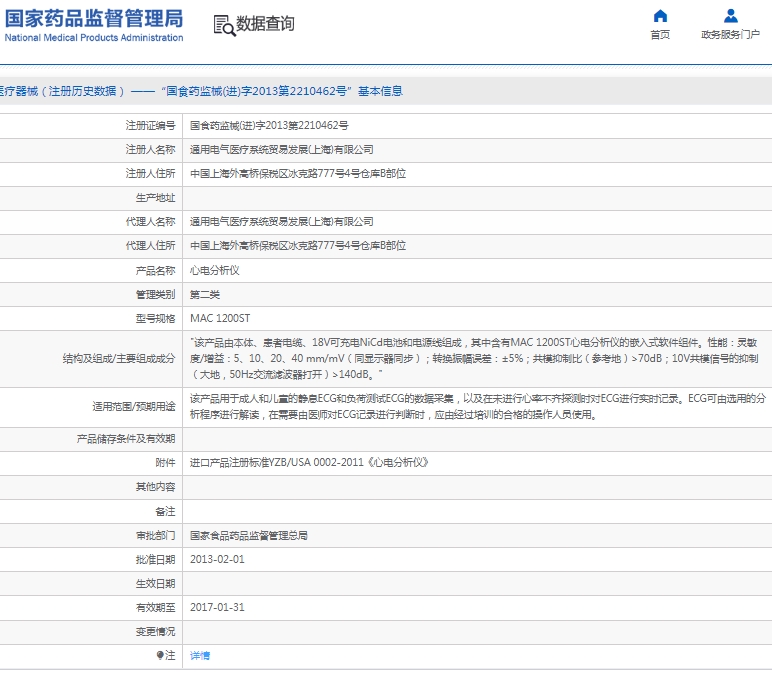Viewport: 772px width, 678px height.
Task: Click the 注册人住所 label
Action: pyautogui.click(x=150, y=174)
